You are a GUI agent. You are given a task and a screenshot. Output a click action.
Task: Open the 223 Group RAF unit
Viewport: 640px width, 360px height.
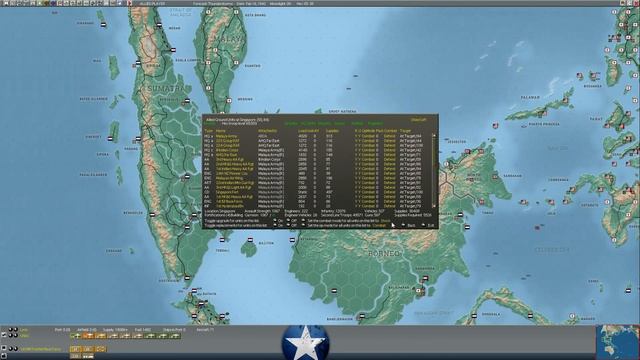tap(227, 141)
